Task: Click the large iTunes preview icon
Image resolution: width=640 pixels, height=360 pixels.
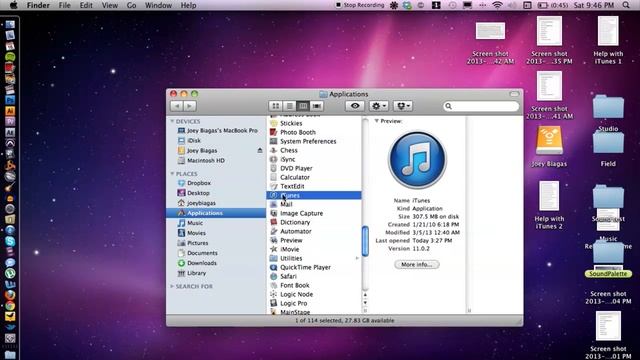Action: [x=417, y=160]
